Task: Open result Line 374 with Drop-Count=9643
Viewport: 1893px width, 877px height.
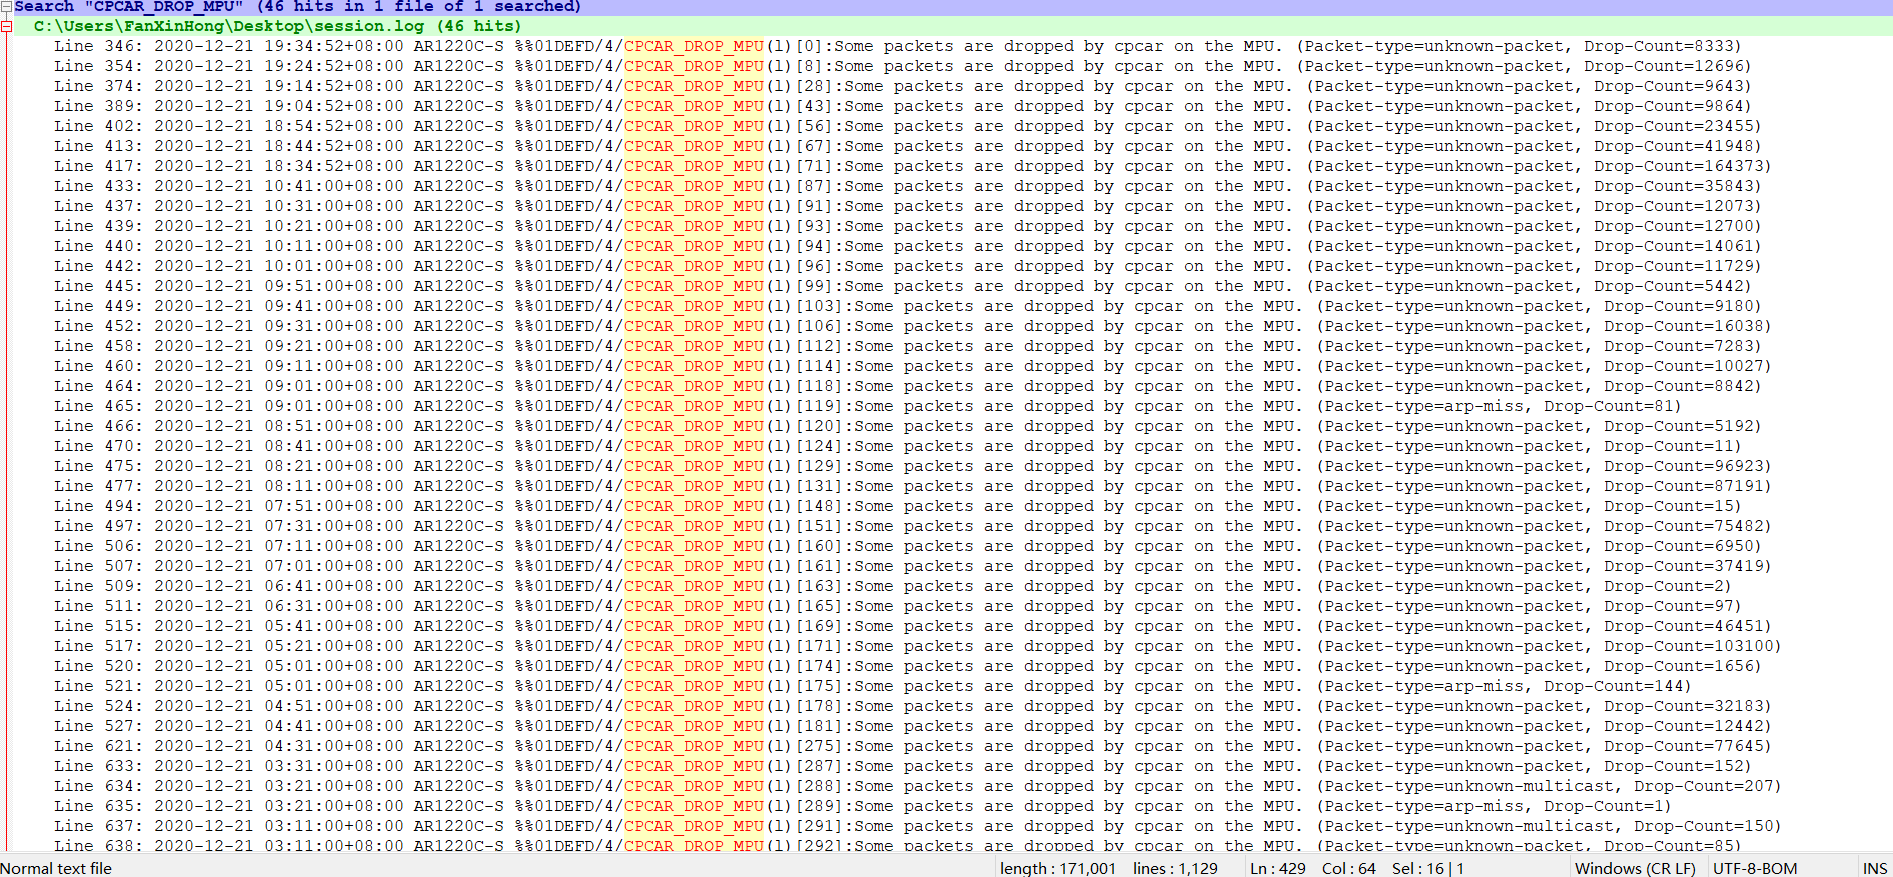Action: (903, 86)
